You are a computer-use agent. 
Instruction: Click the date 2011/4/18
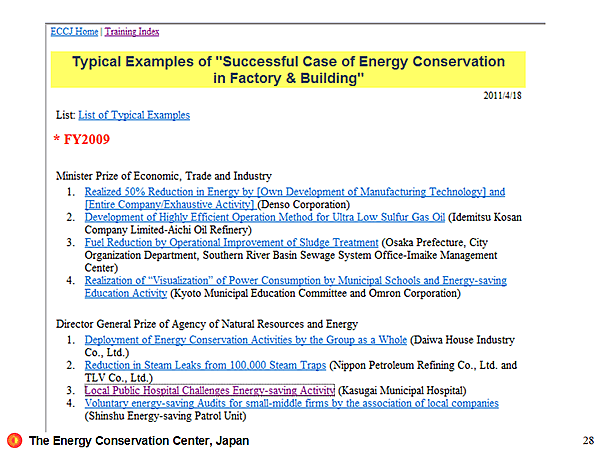tap(502, 95)
